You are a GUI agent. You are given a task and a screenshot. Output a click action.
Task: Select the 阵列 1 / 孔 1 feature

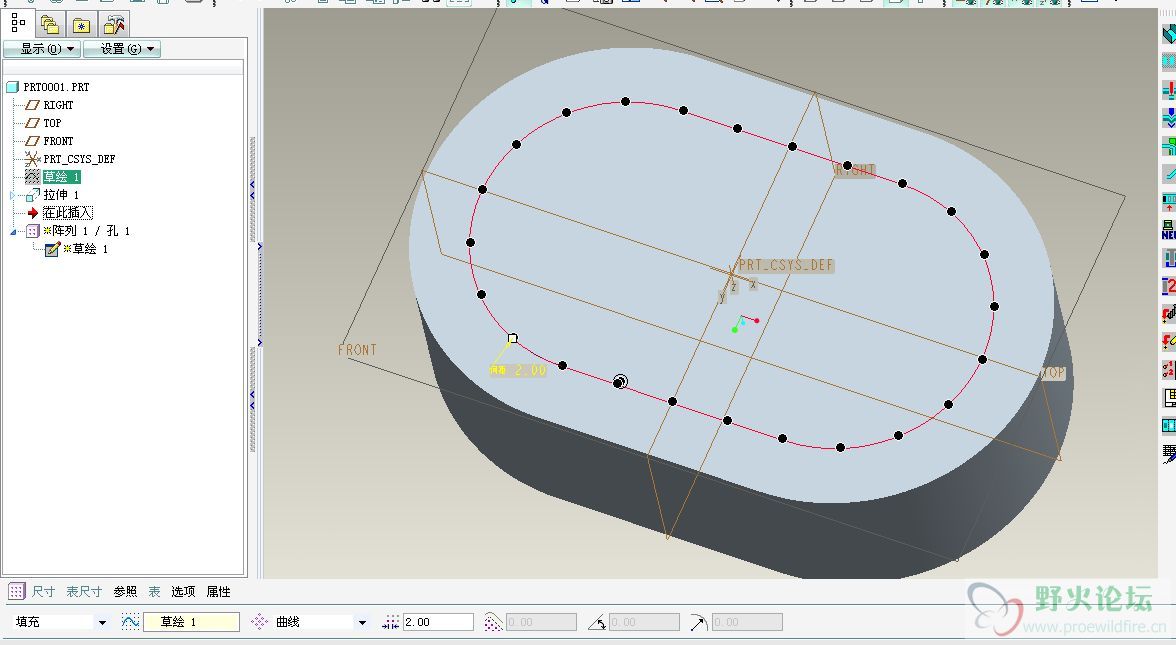(x=91, y=231)
